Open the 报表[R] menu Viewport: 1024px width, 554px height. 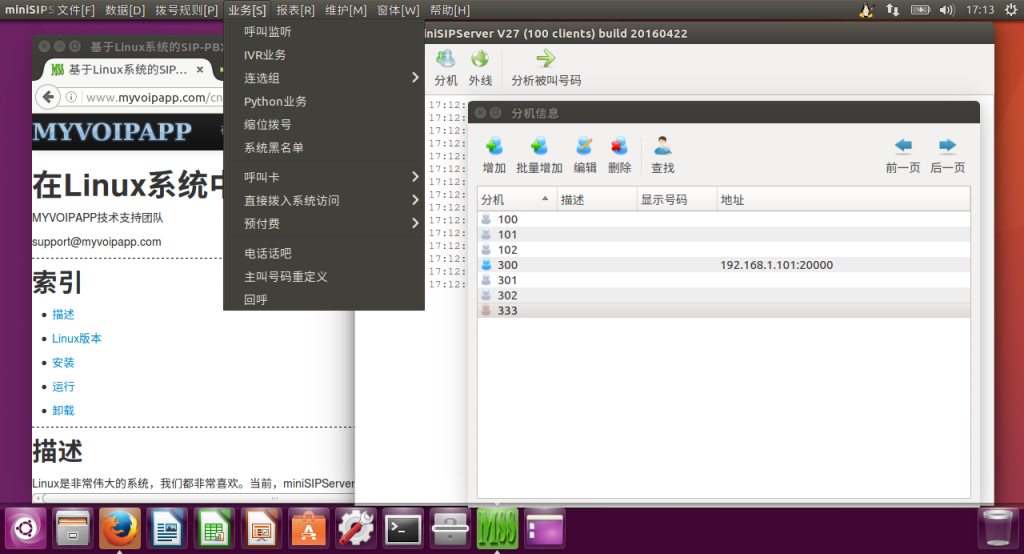click(x=294, y=10)
